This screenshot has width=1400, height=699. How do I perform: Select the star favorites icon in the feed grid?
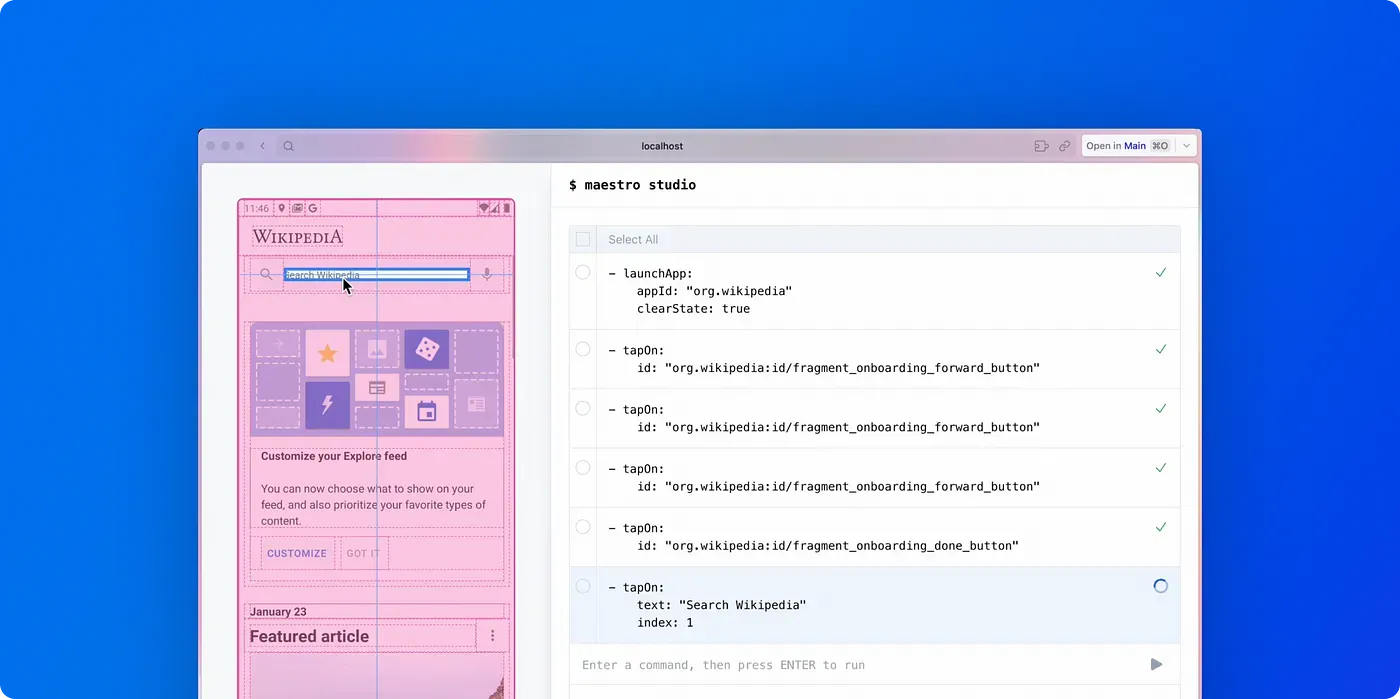click(x=327, y=352)
